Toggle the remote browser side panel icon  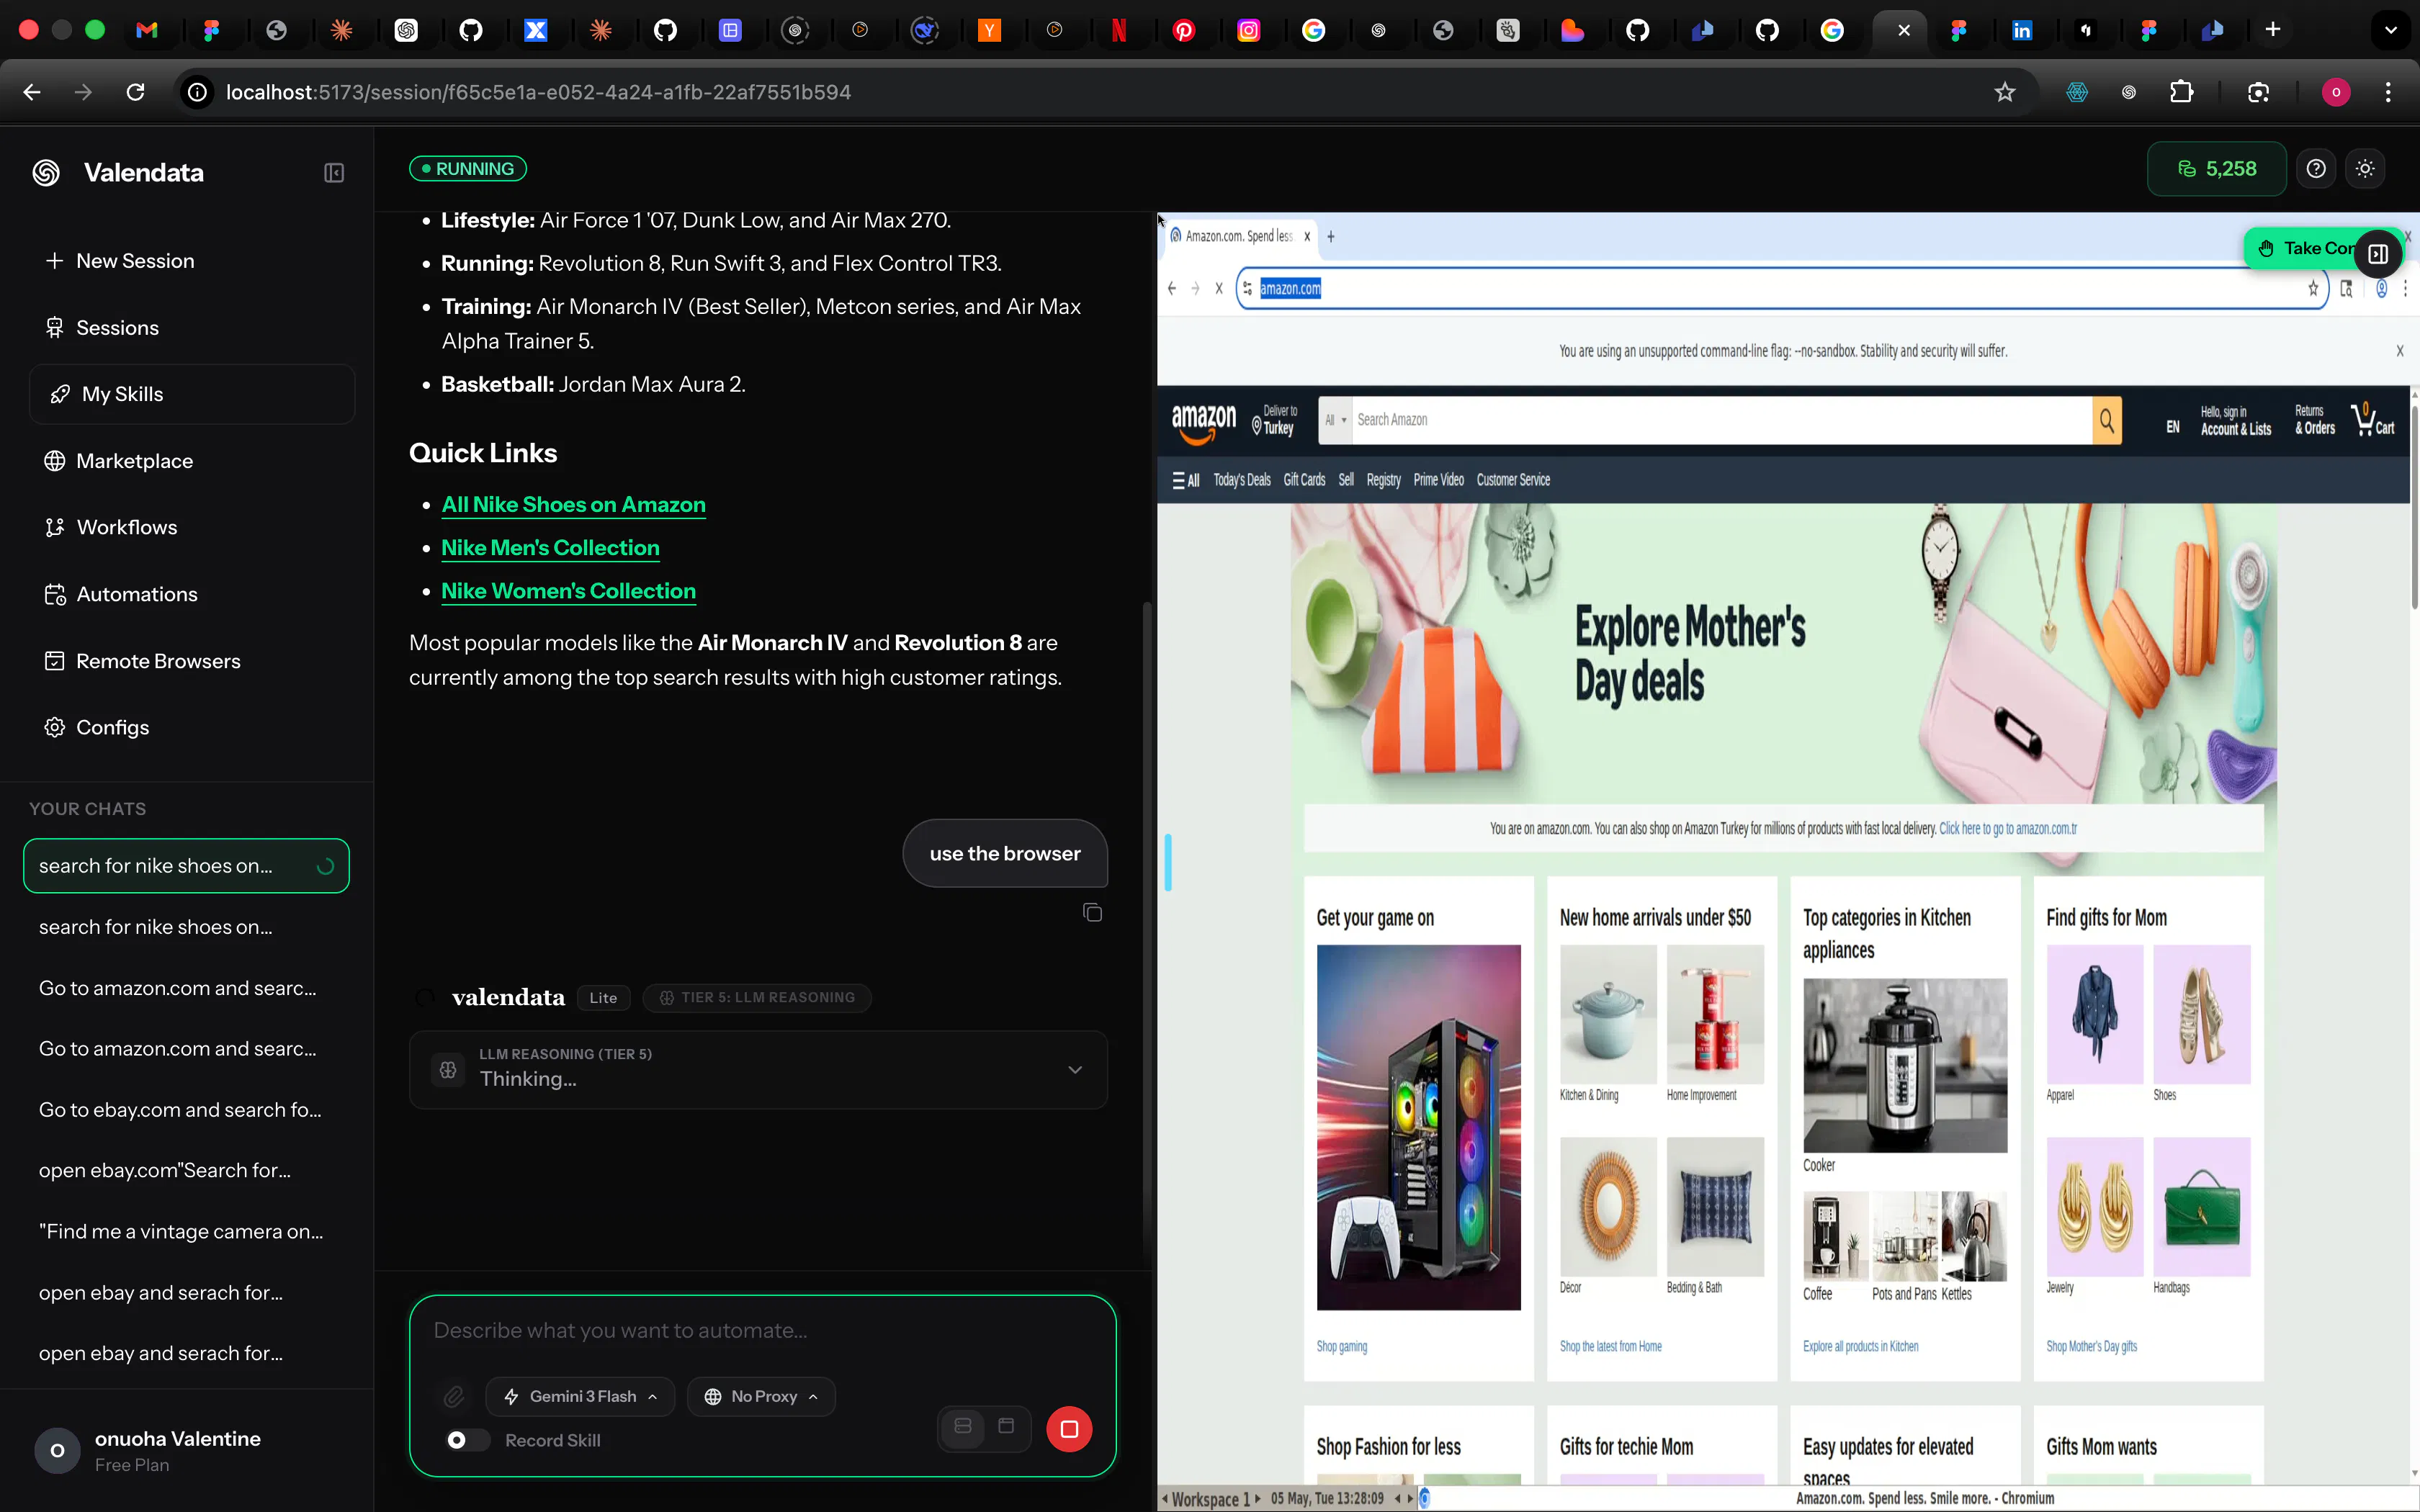tap(2378, 254)
